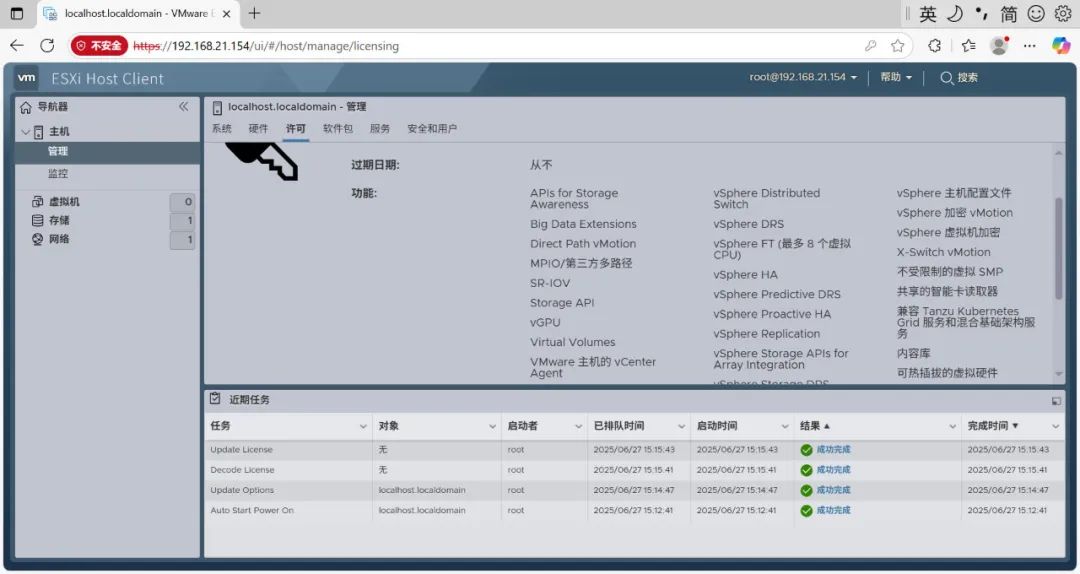Open favorites list icon
This screenshot has height=574, width=1080.
point(968,45)
